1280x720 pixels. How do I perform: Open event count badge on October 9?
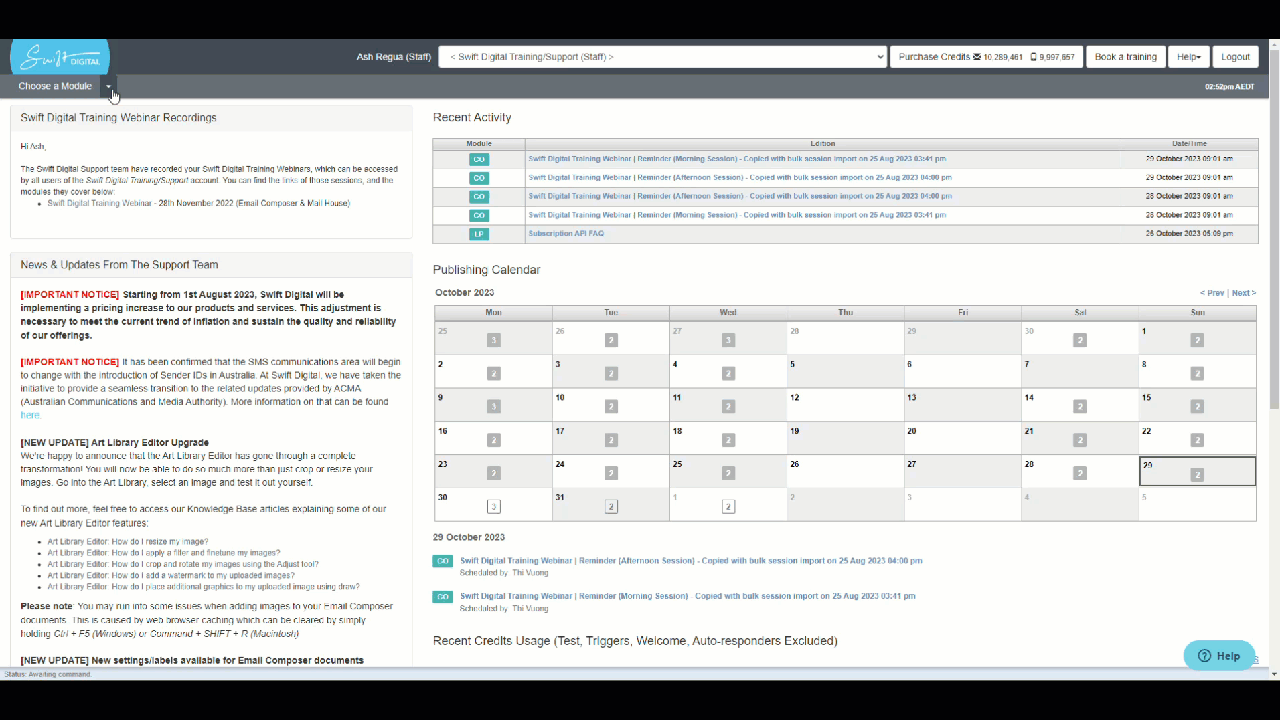point(493,407)
